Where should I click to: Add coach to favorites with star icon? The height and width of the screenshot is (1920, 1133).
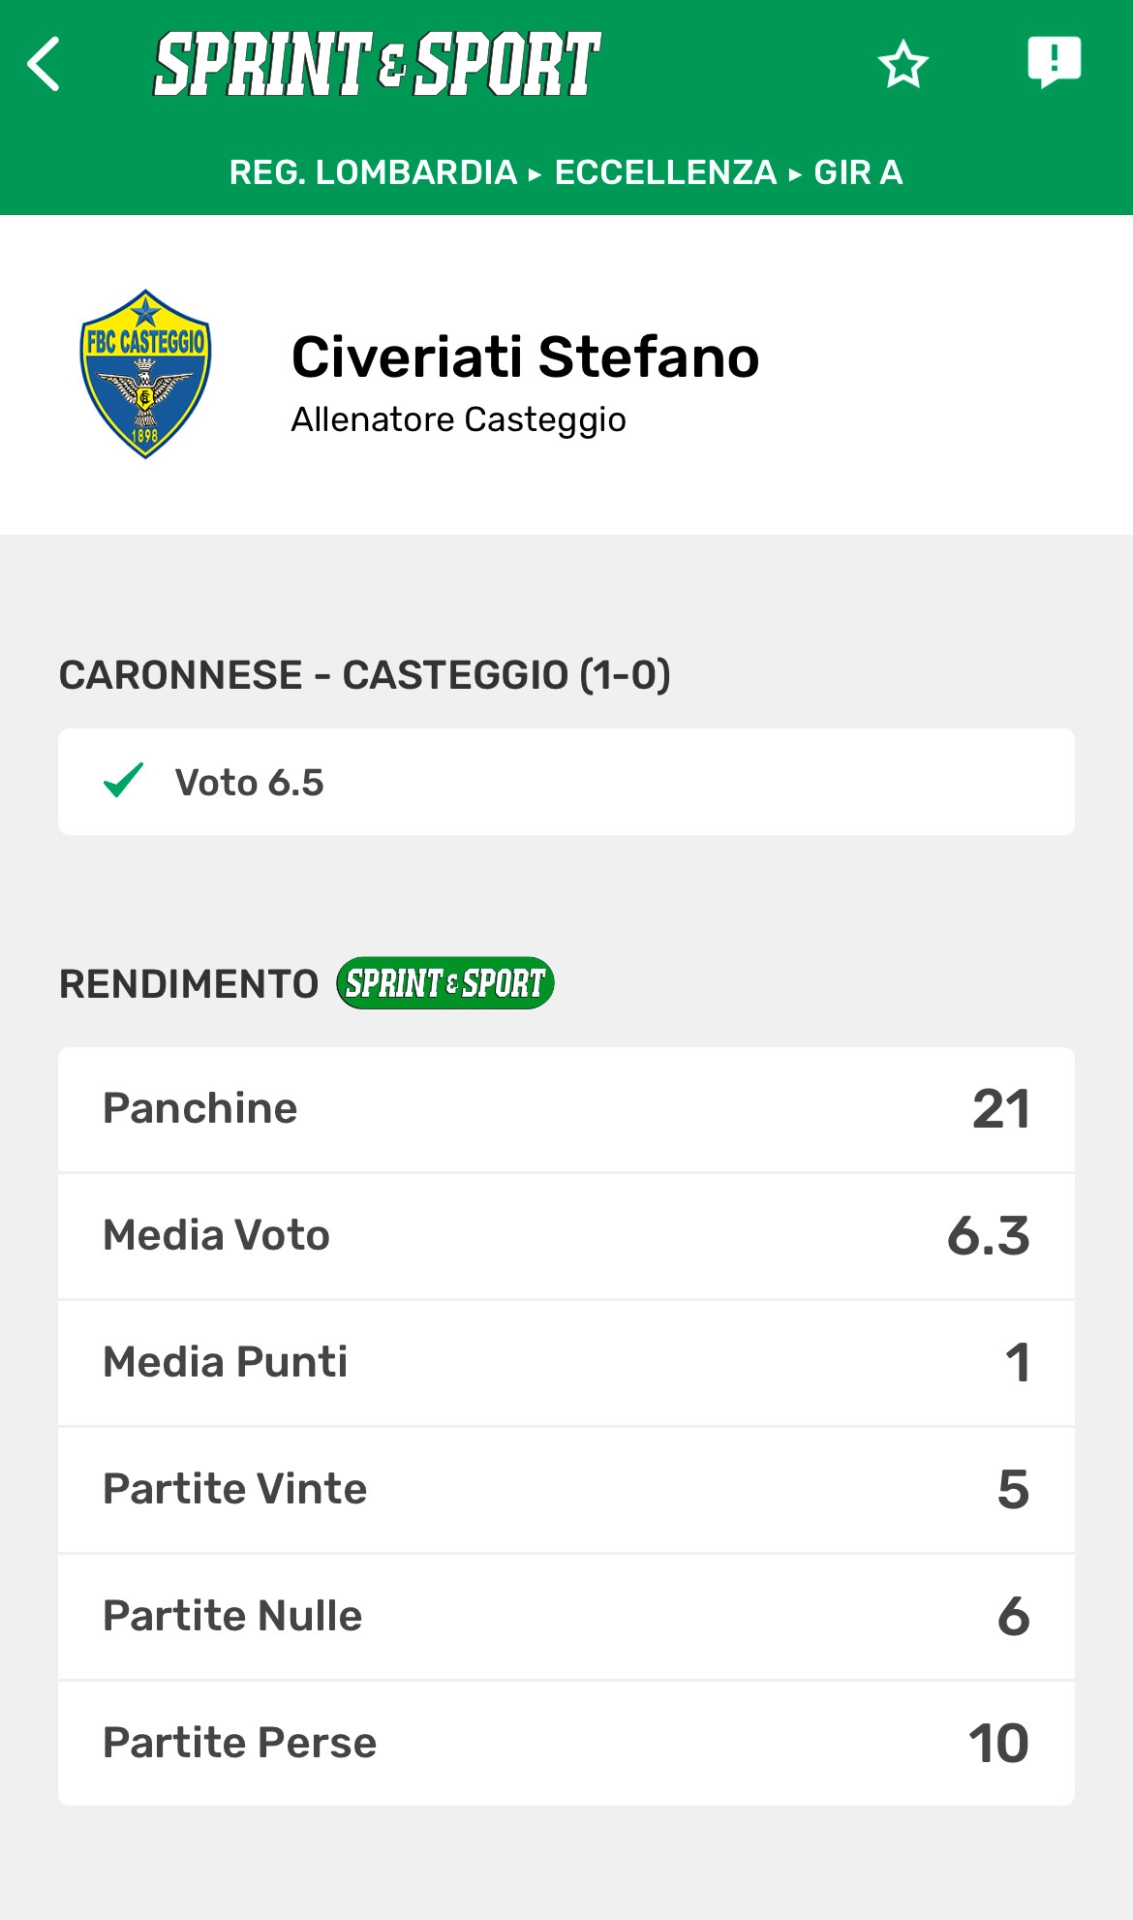[x=903, y=64]
